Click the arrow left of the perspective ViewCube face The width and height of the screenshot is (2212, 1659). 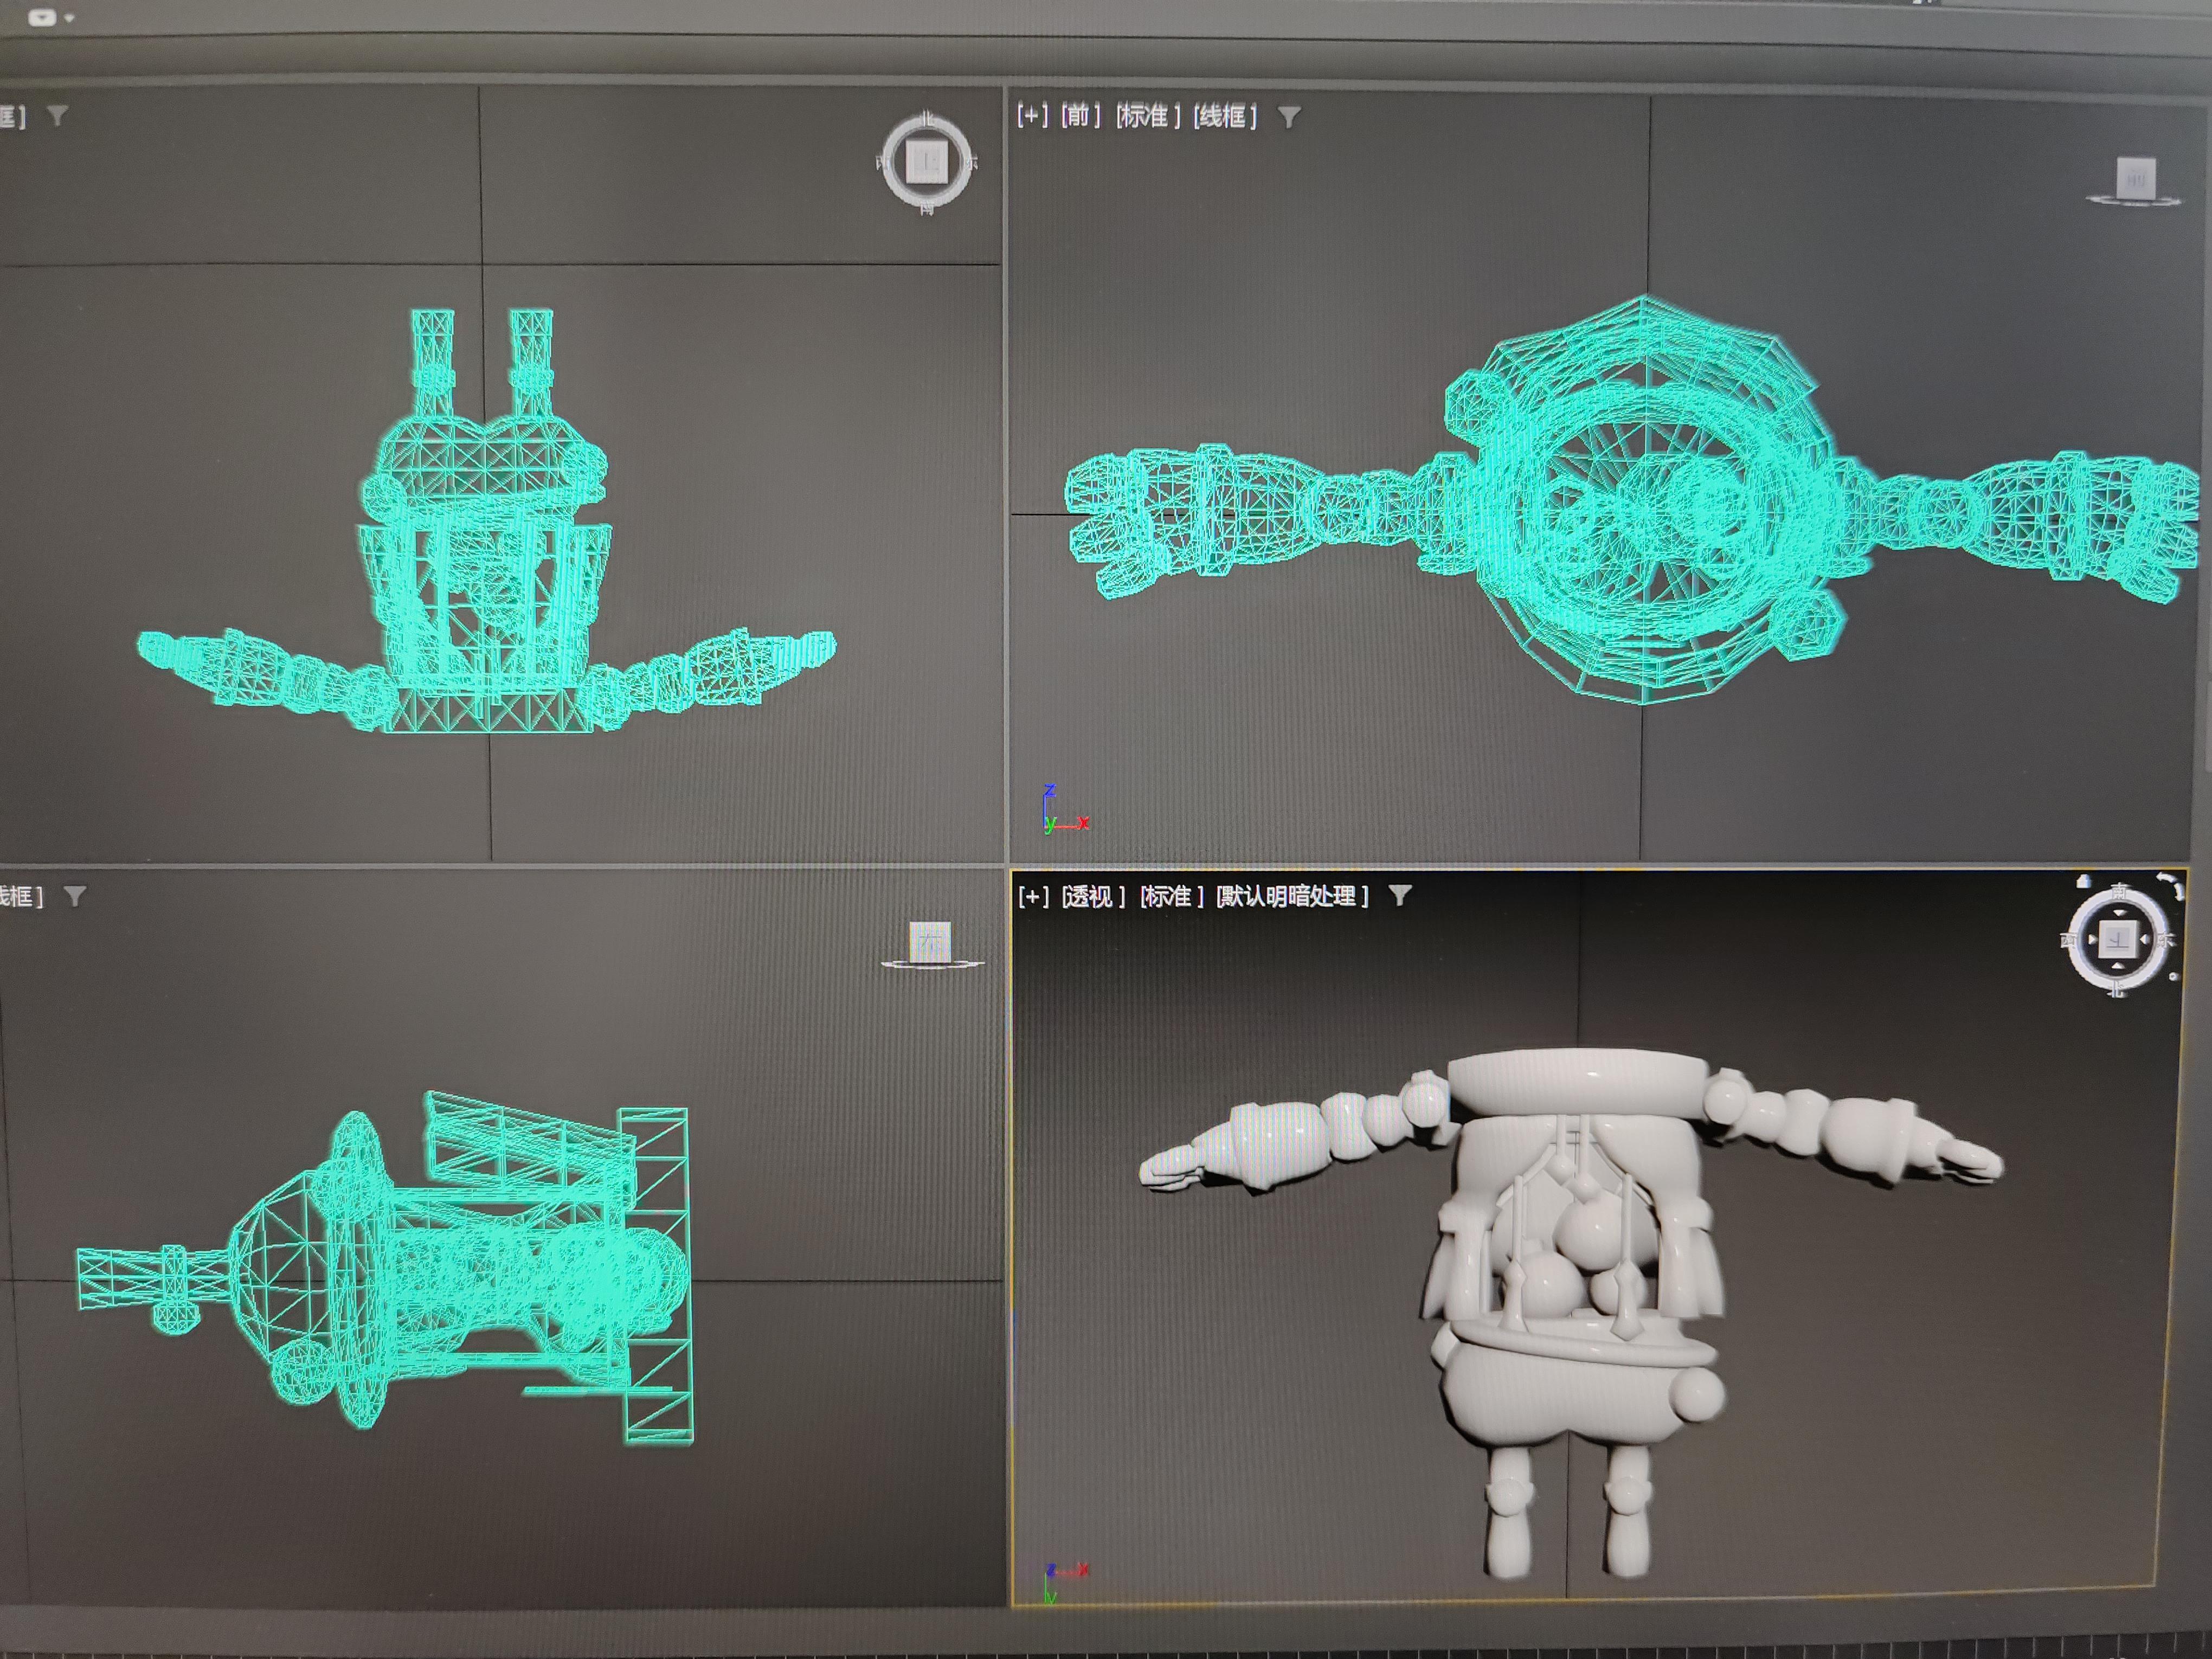[2093, 940]
